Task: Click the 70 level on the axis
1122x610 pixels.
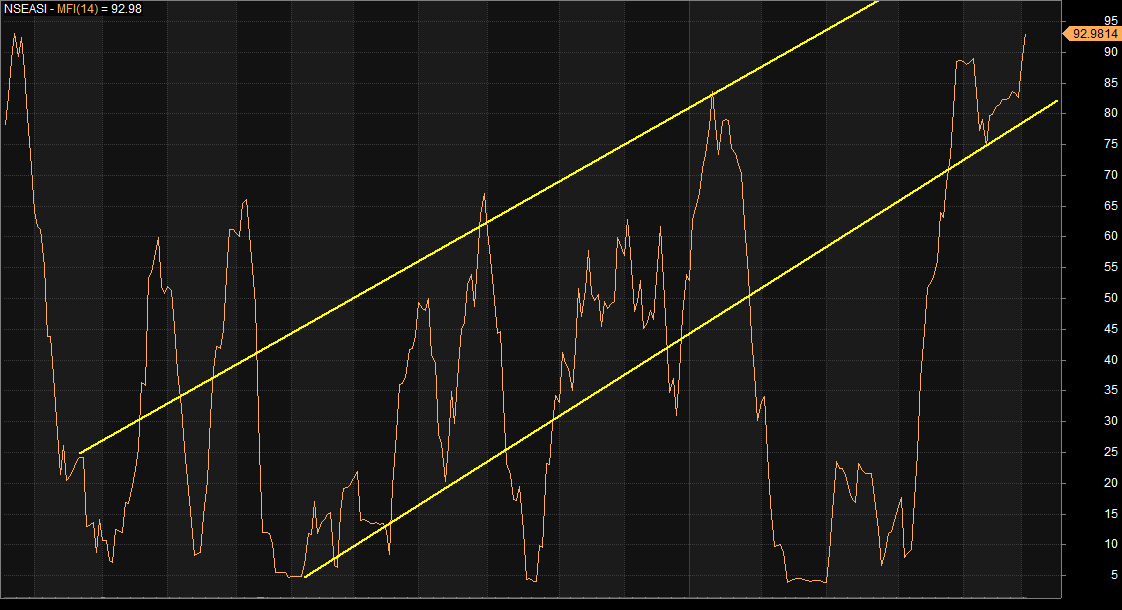Action: coord(1111,175)
